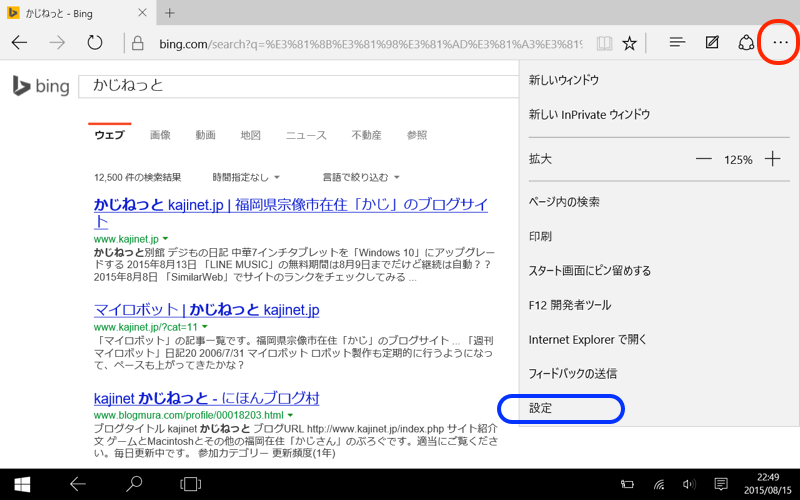Expand the 時間指定なし filter dropdown

(241, 177)
